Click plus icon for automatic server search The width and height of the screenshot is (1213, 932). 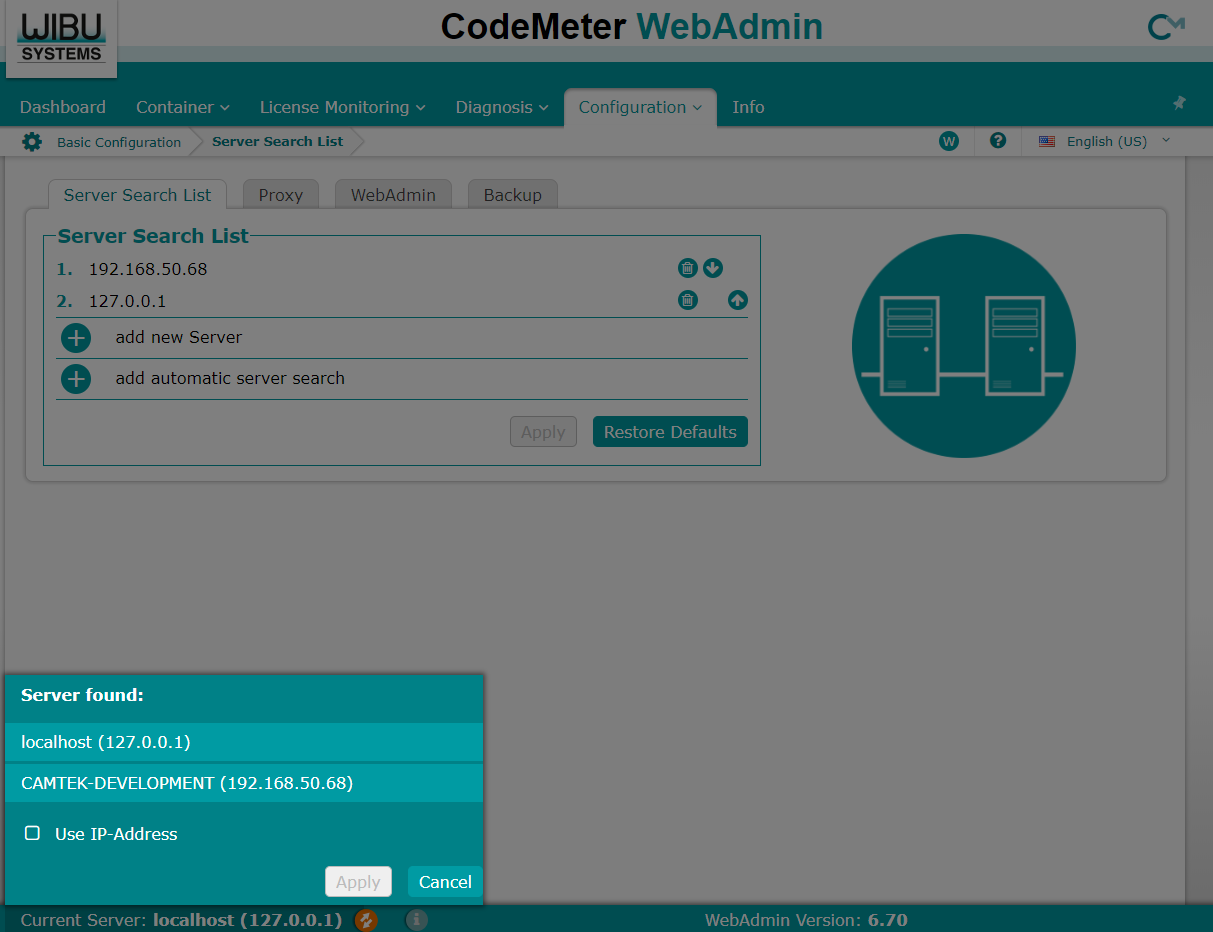click(76, 379)
